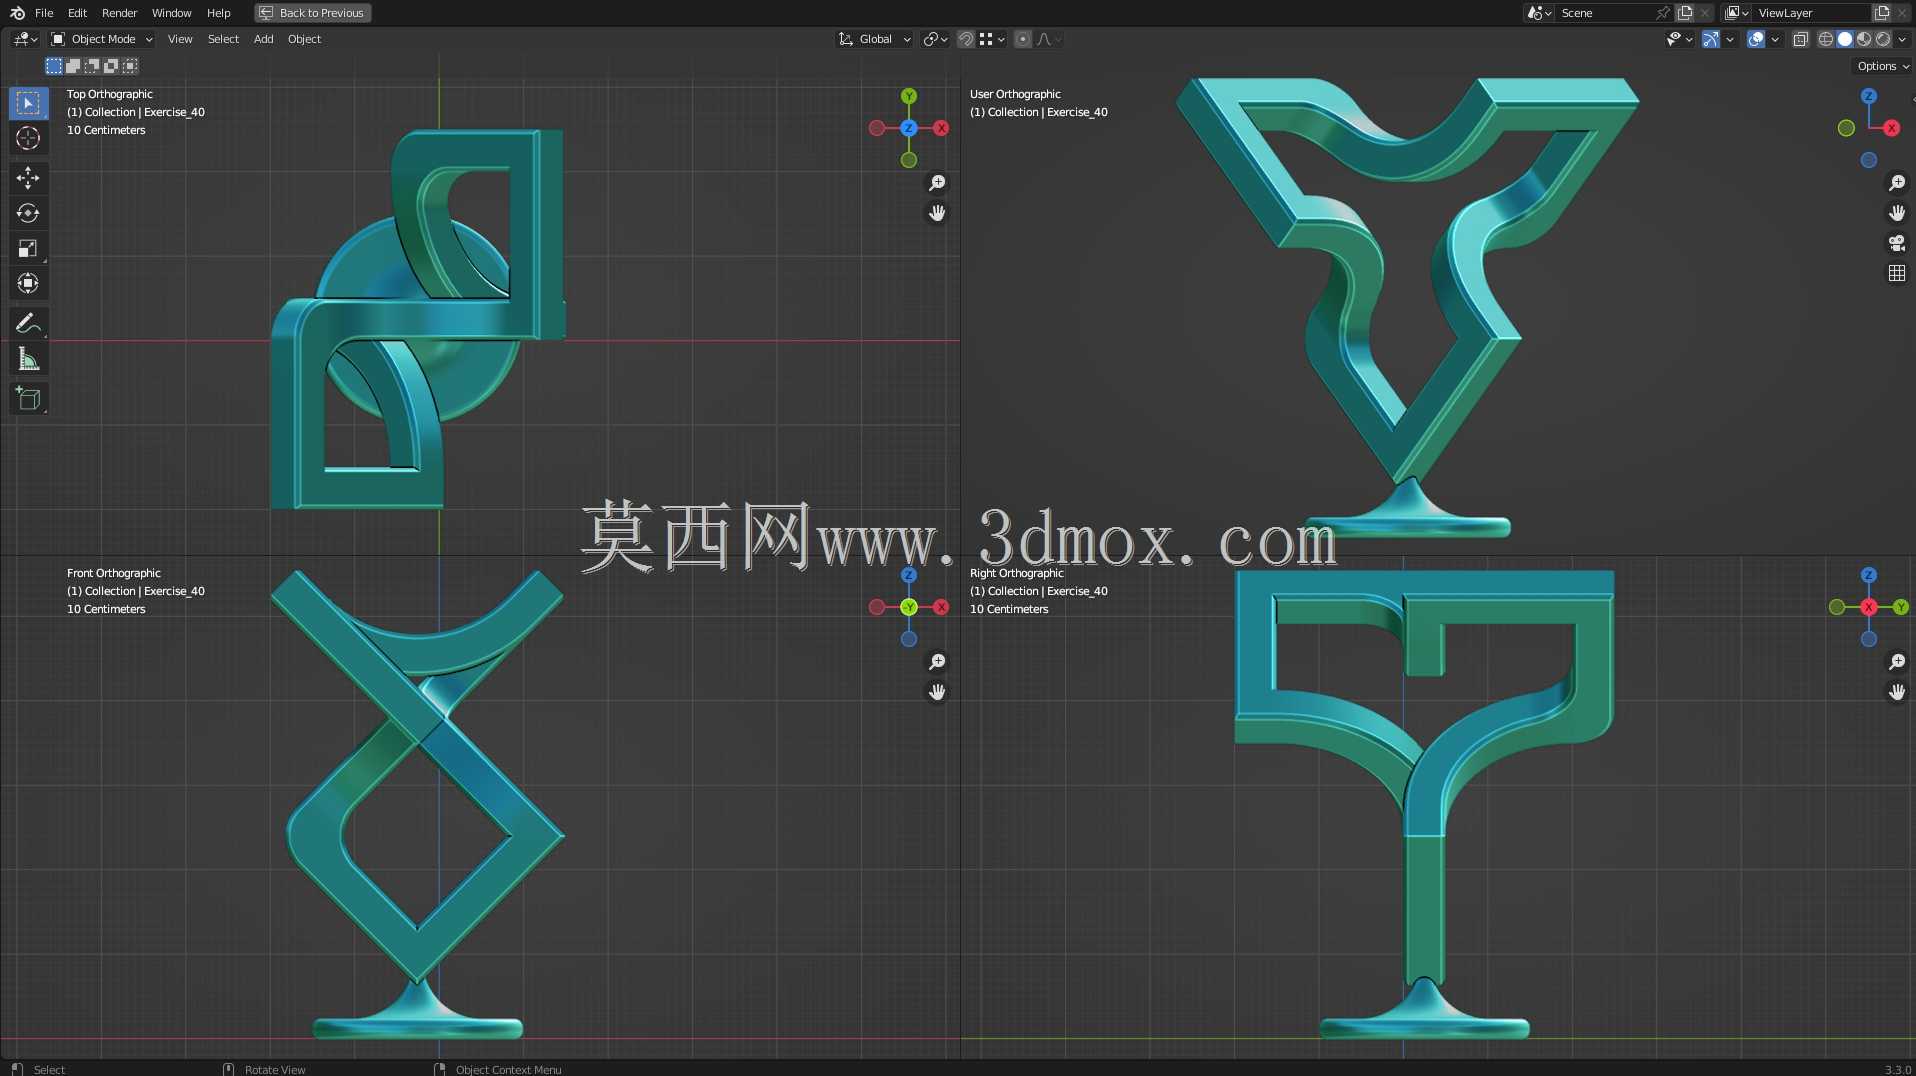Image resolution: width=1916 pixels, height=1076 pixels.
Task: Click green Y axis in Right view gizmo
Action: click(1901, 607)
